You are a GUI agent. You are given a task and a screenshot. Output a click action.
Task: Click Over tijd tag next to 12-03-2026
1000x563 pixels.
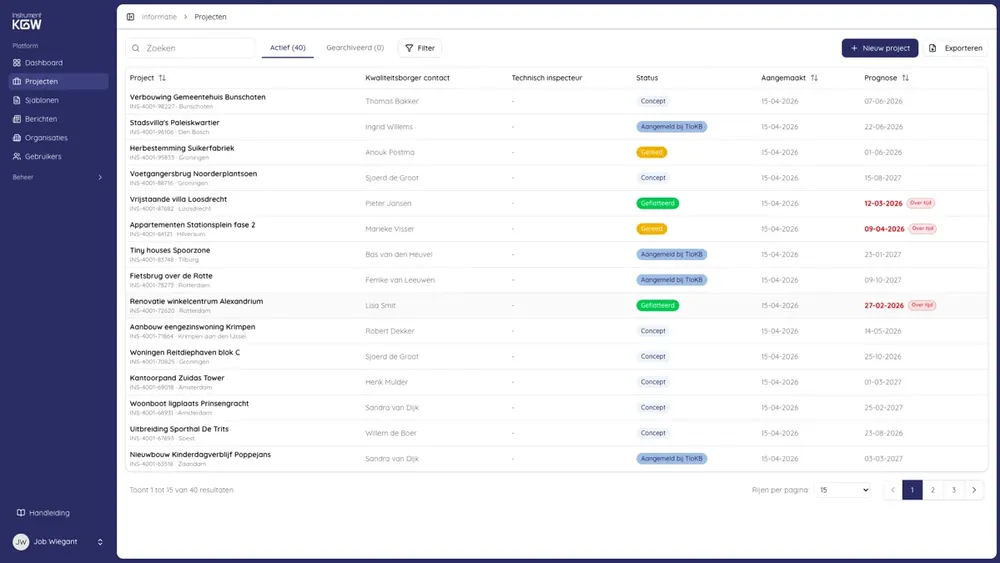tap(921, 203)
